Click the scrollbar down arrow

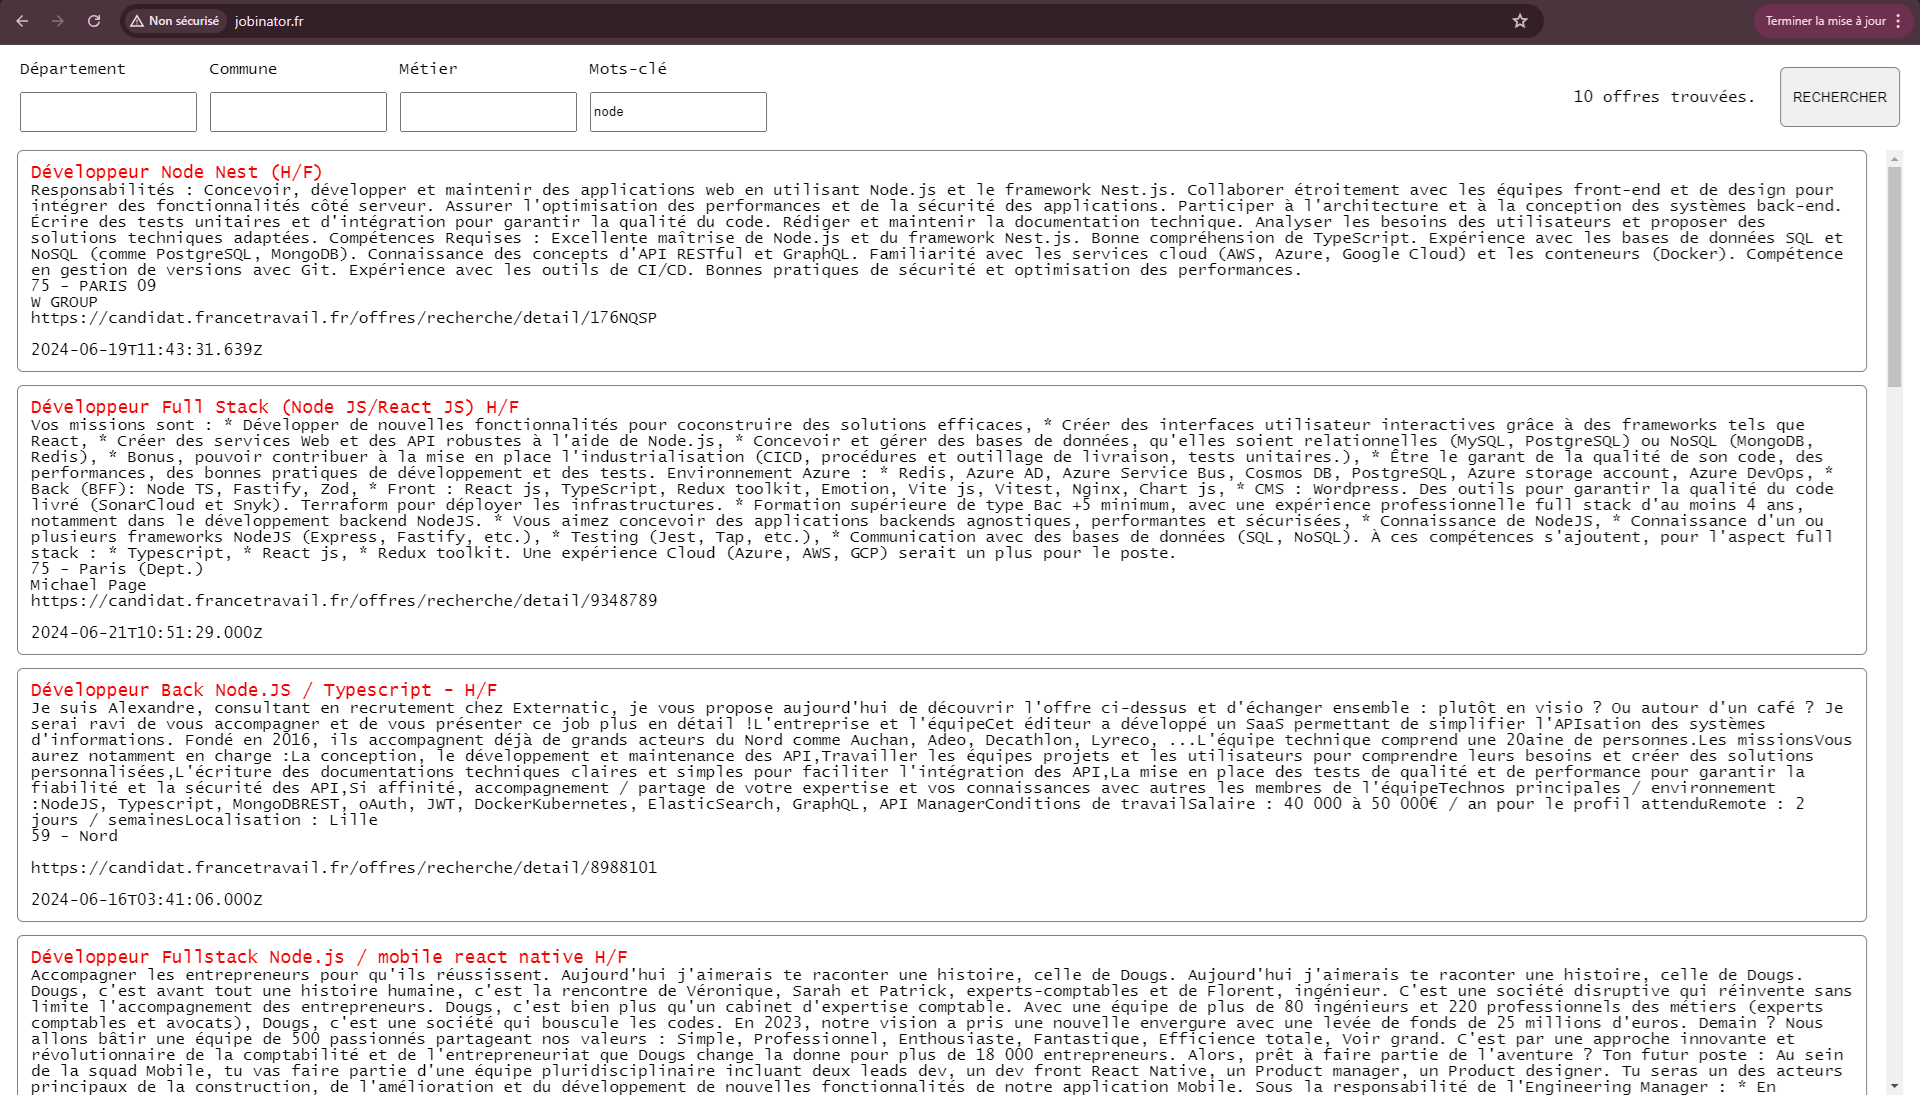pyautogui.click(x=1894, y=1086)
